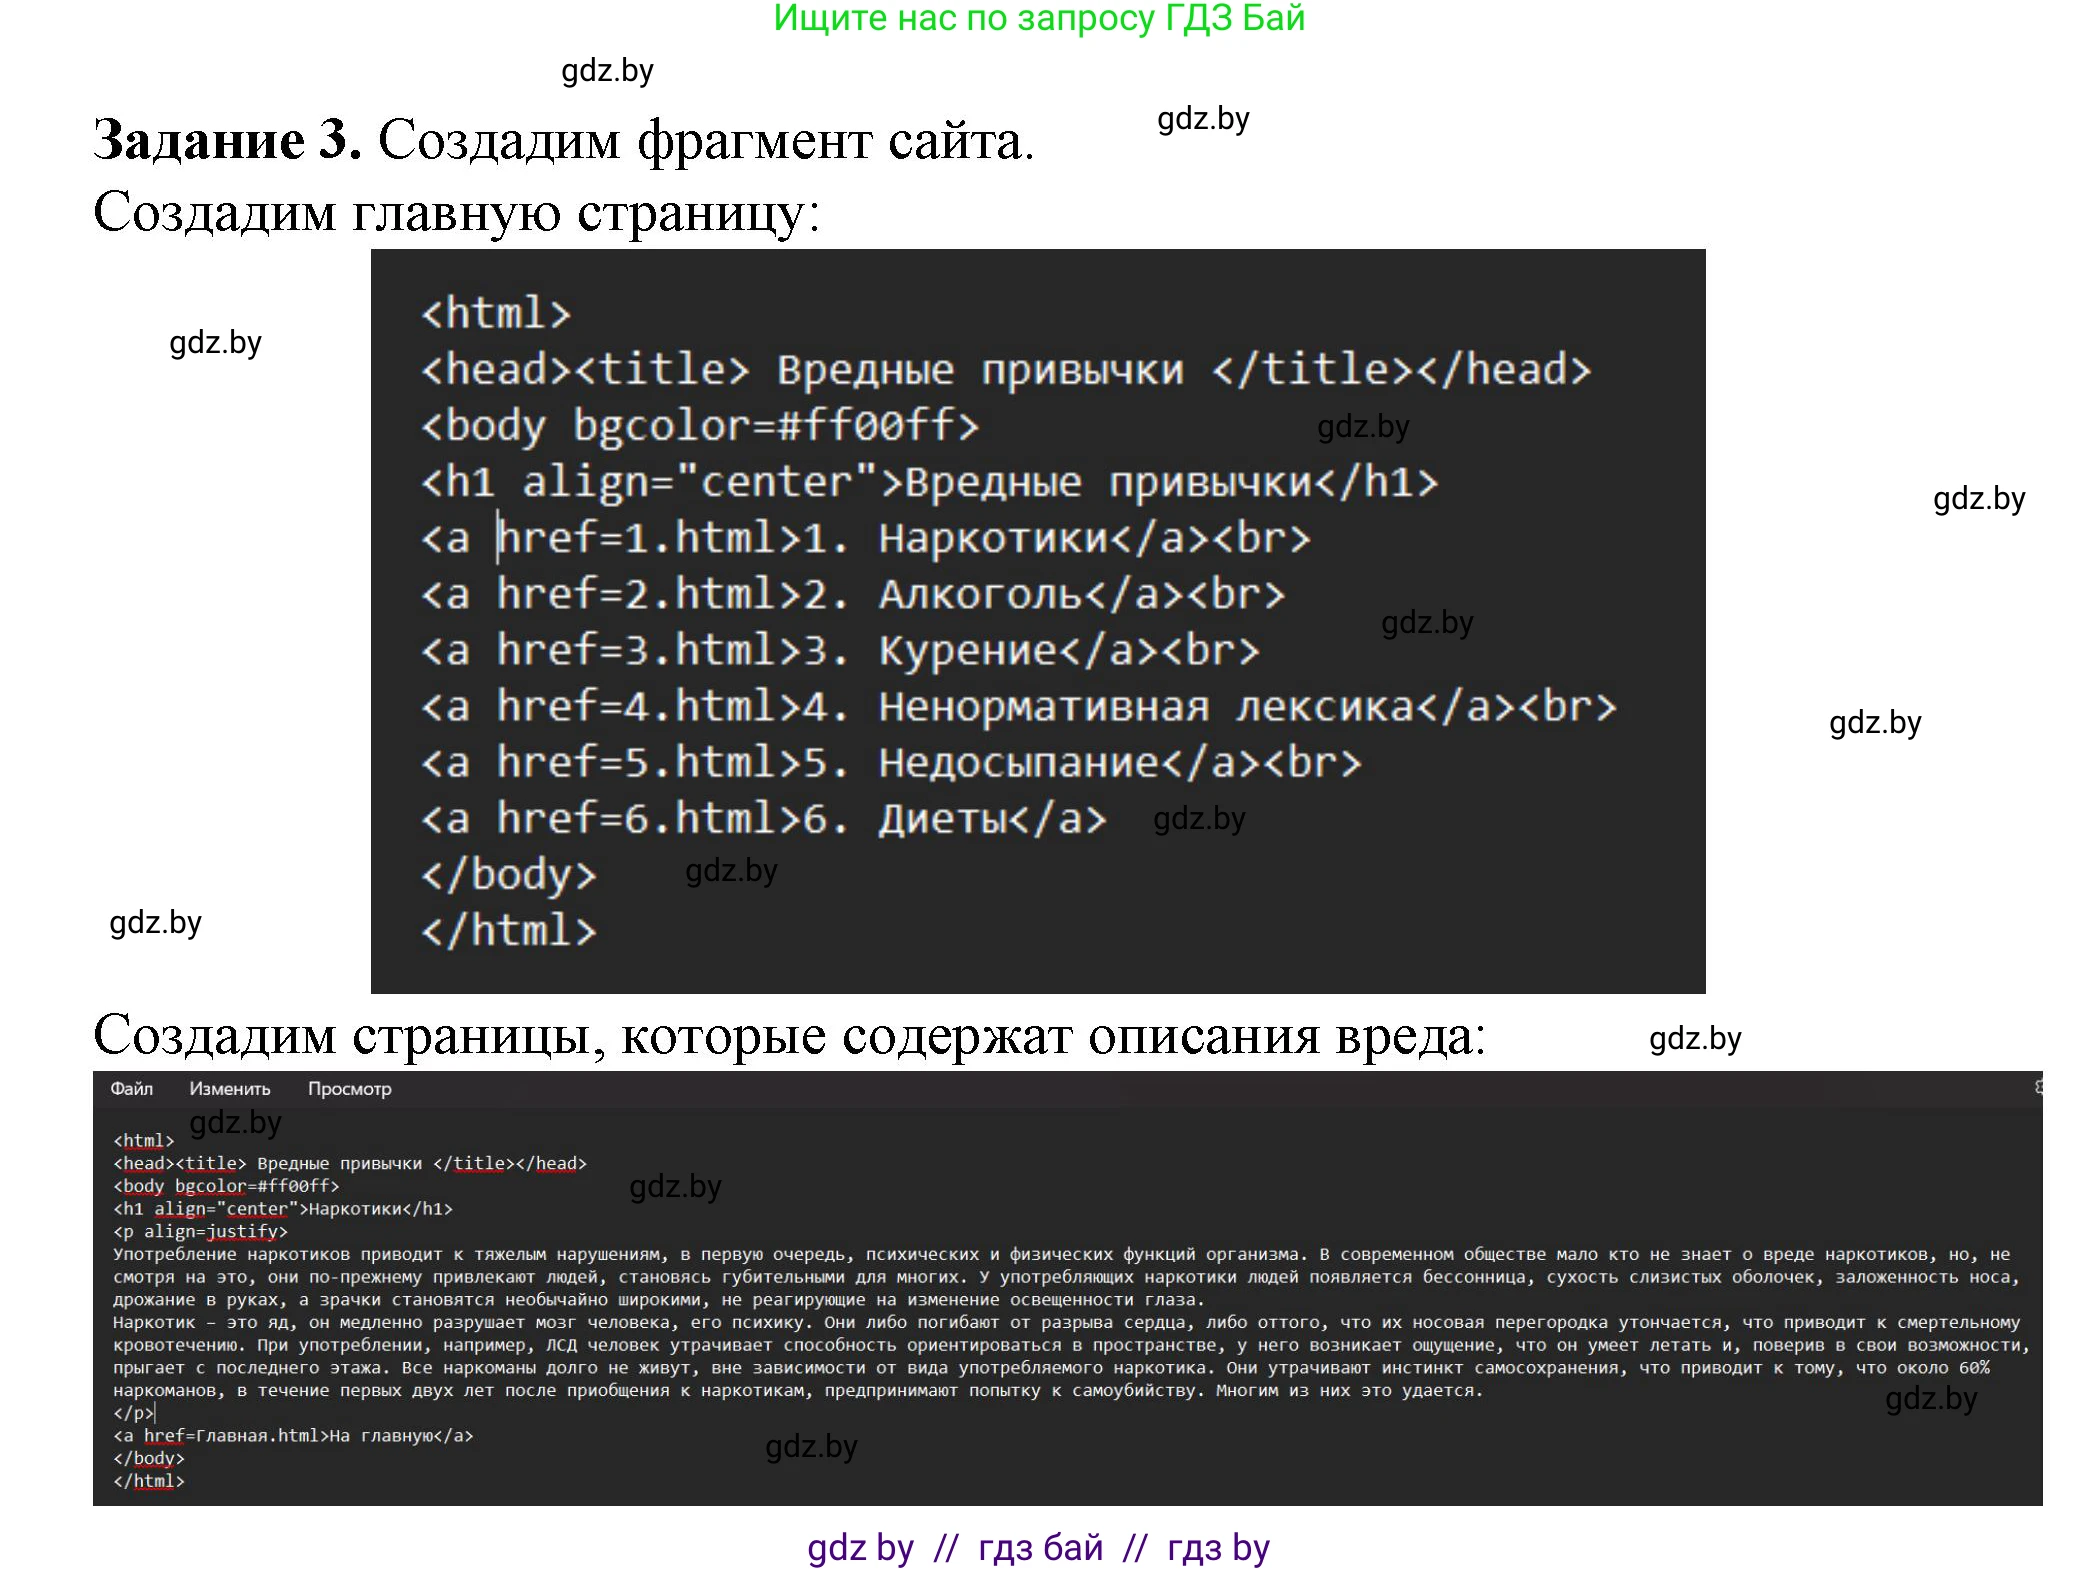Click the '6. Диеты' code line
The height and width of the screenshot is (1571, 2081).
tap(763, 819)
